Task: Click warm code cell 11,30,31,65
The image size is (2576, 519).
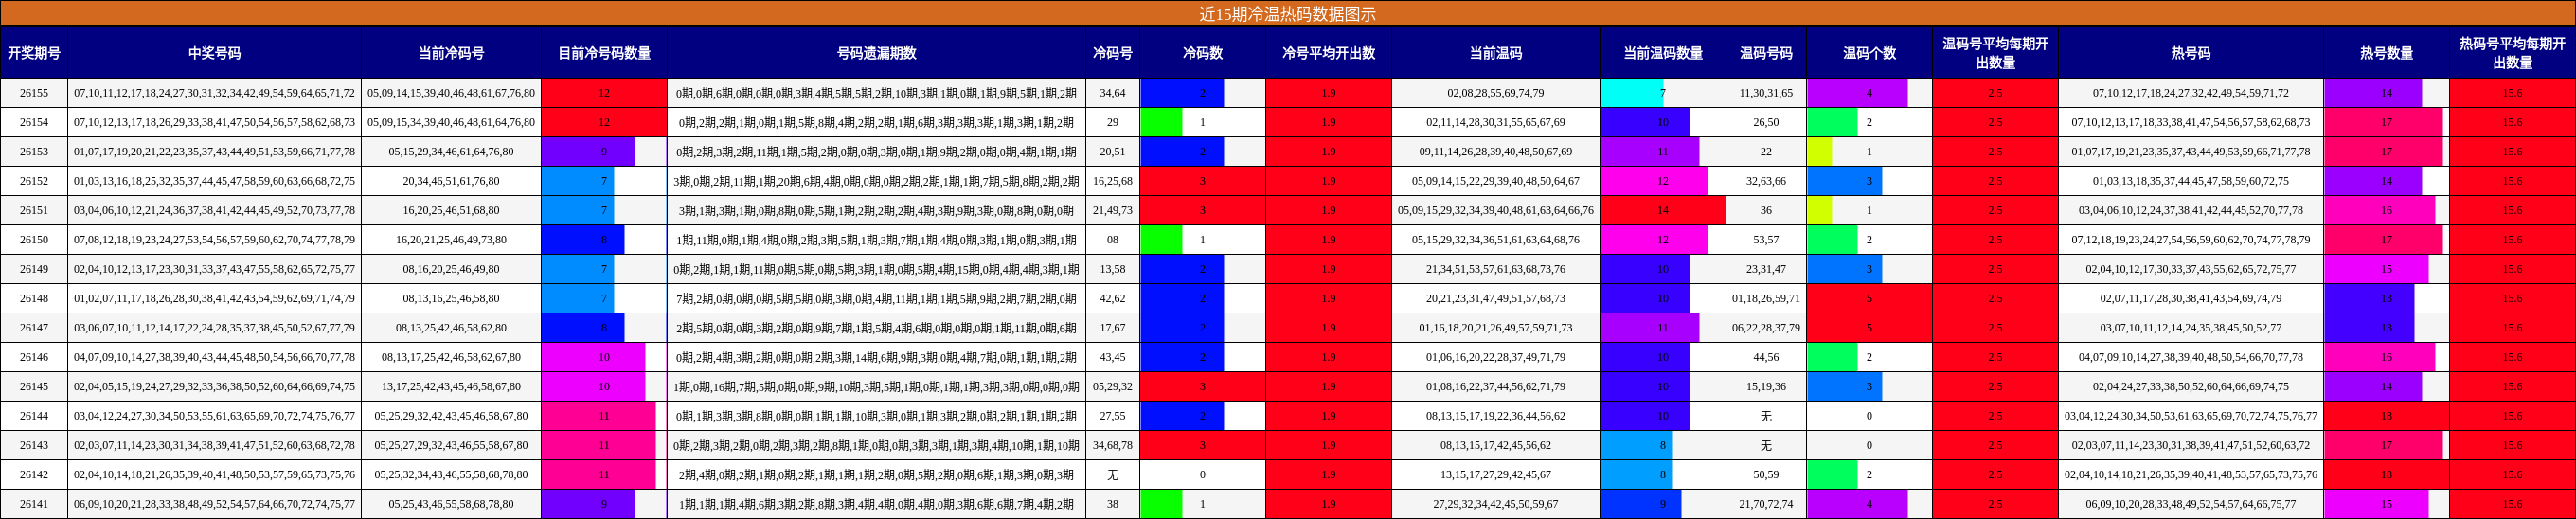Action: click(x=1766, y=93)
